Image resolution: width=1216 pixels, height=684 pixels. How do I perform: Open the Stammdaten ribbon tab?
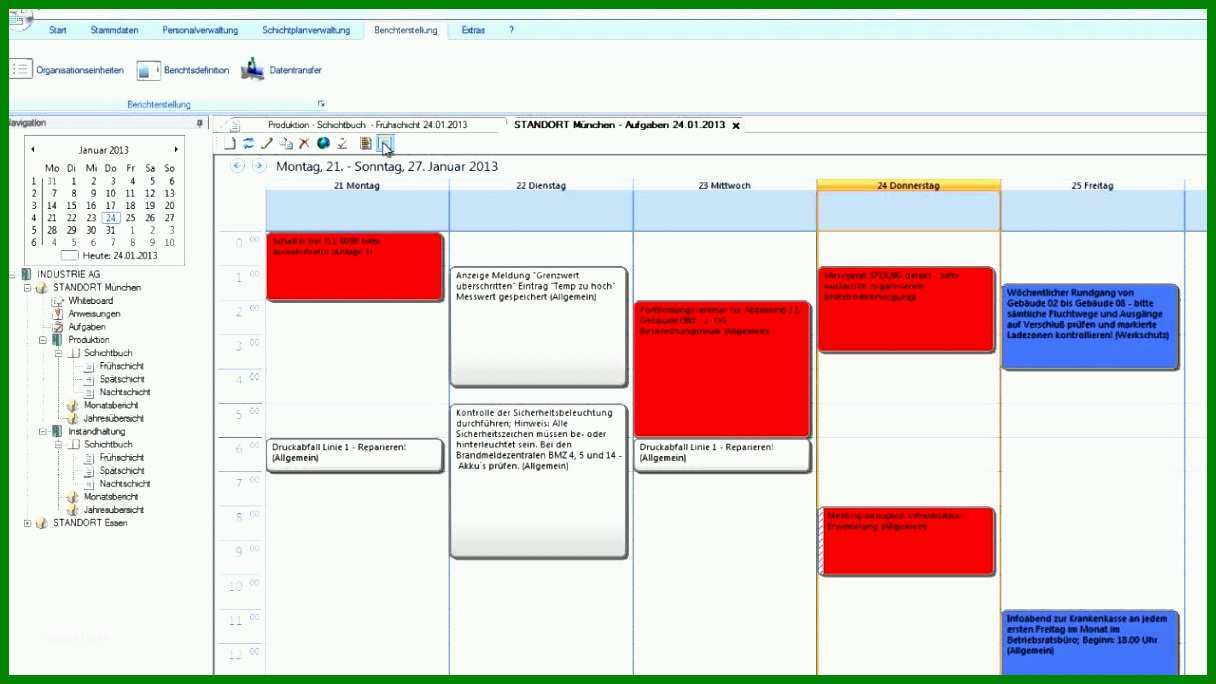coord(114,30)
